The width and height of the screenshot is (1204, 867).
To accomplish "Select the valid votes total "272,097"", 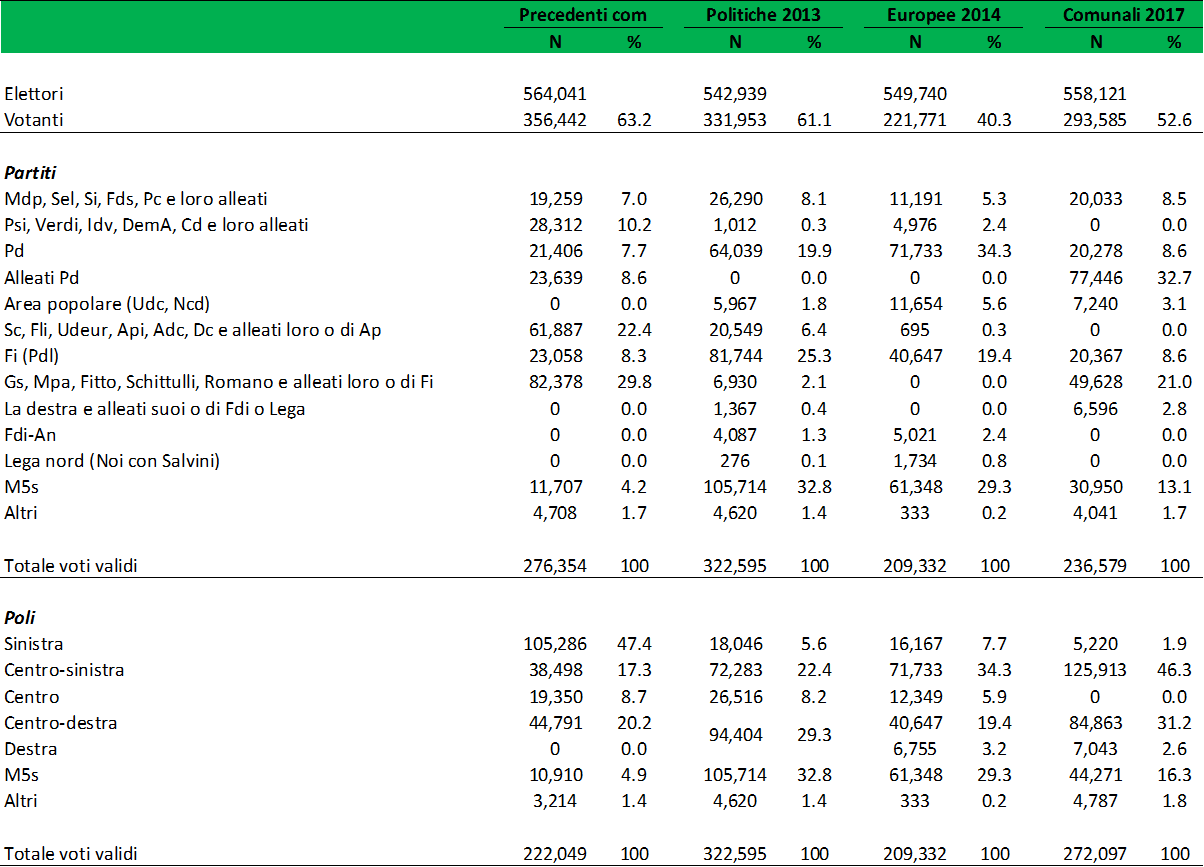I will coord(1095,852).
